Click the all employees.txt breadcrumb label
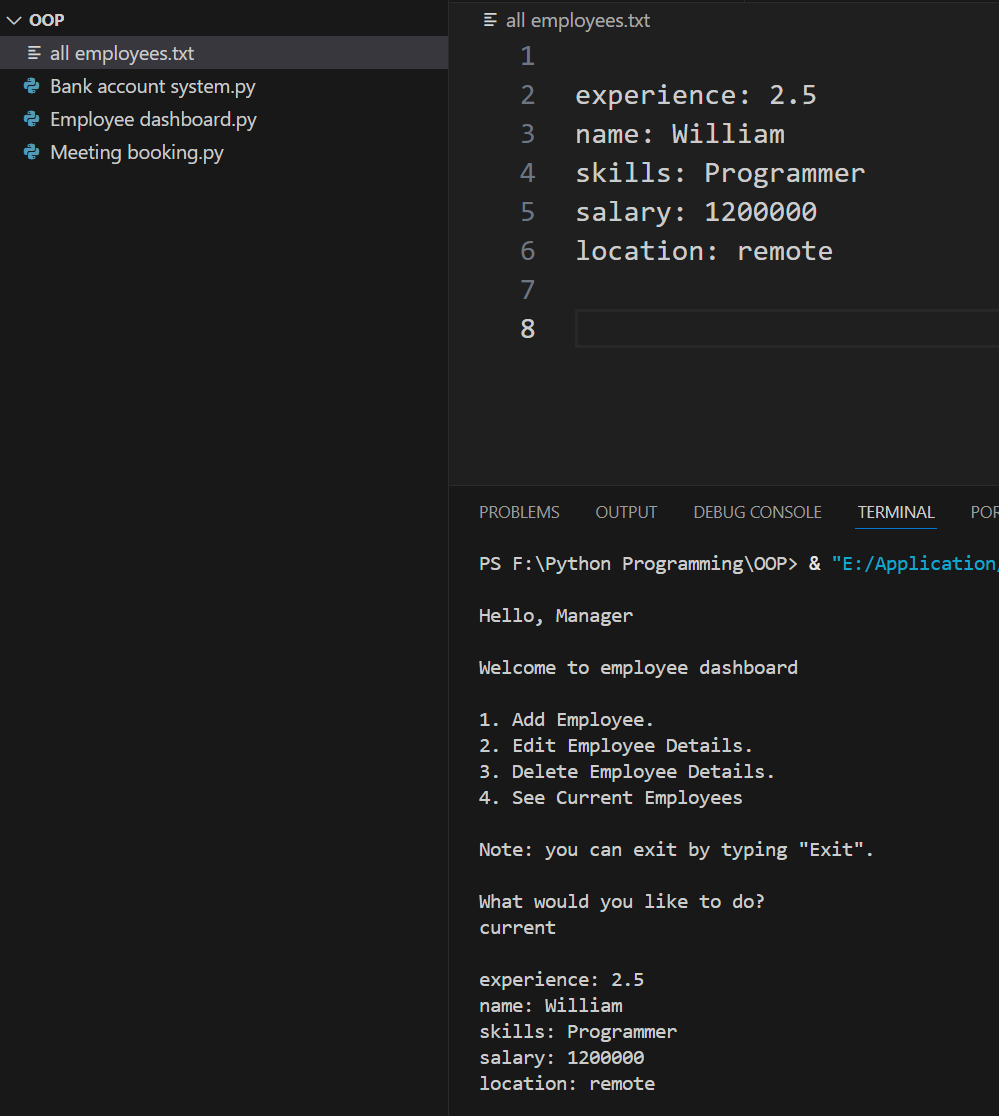Viewport: 999px width, 1116px height. [577, 20]
